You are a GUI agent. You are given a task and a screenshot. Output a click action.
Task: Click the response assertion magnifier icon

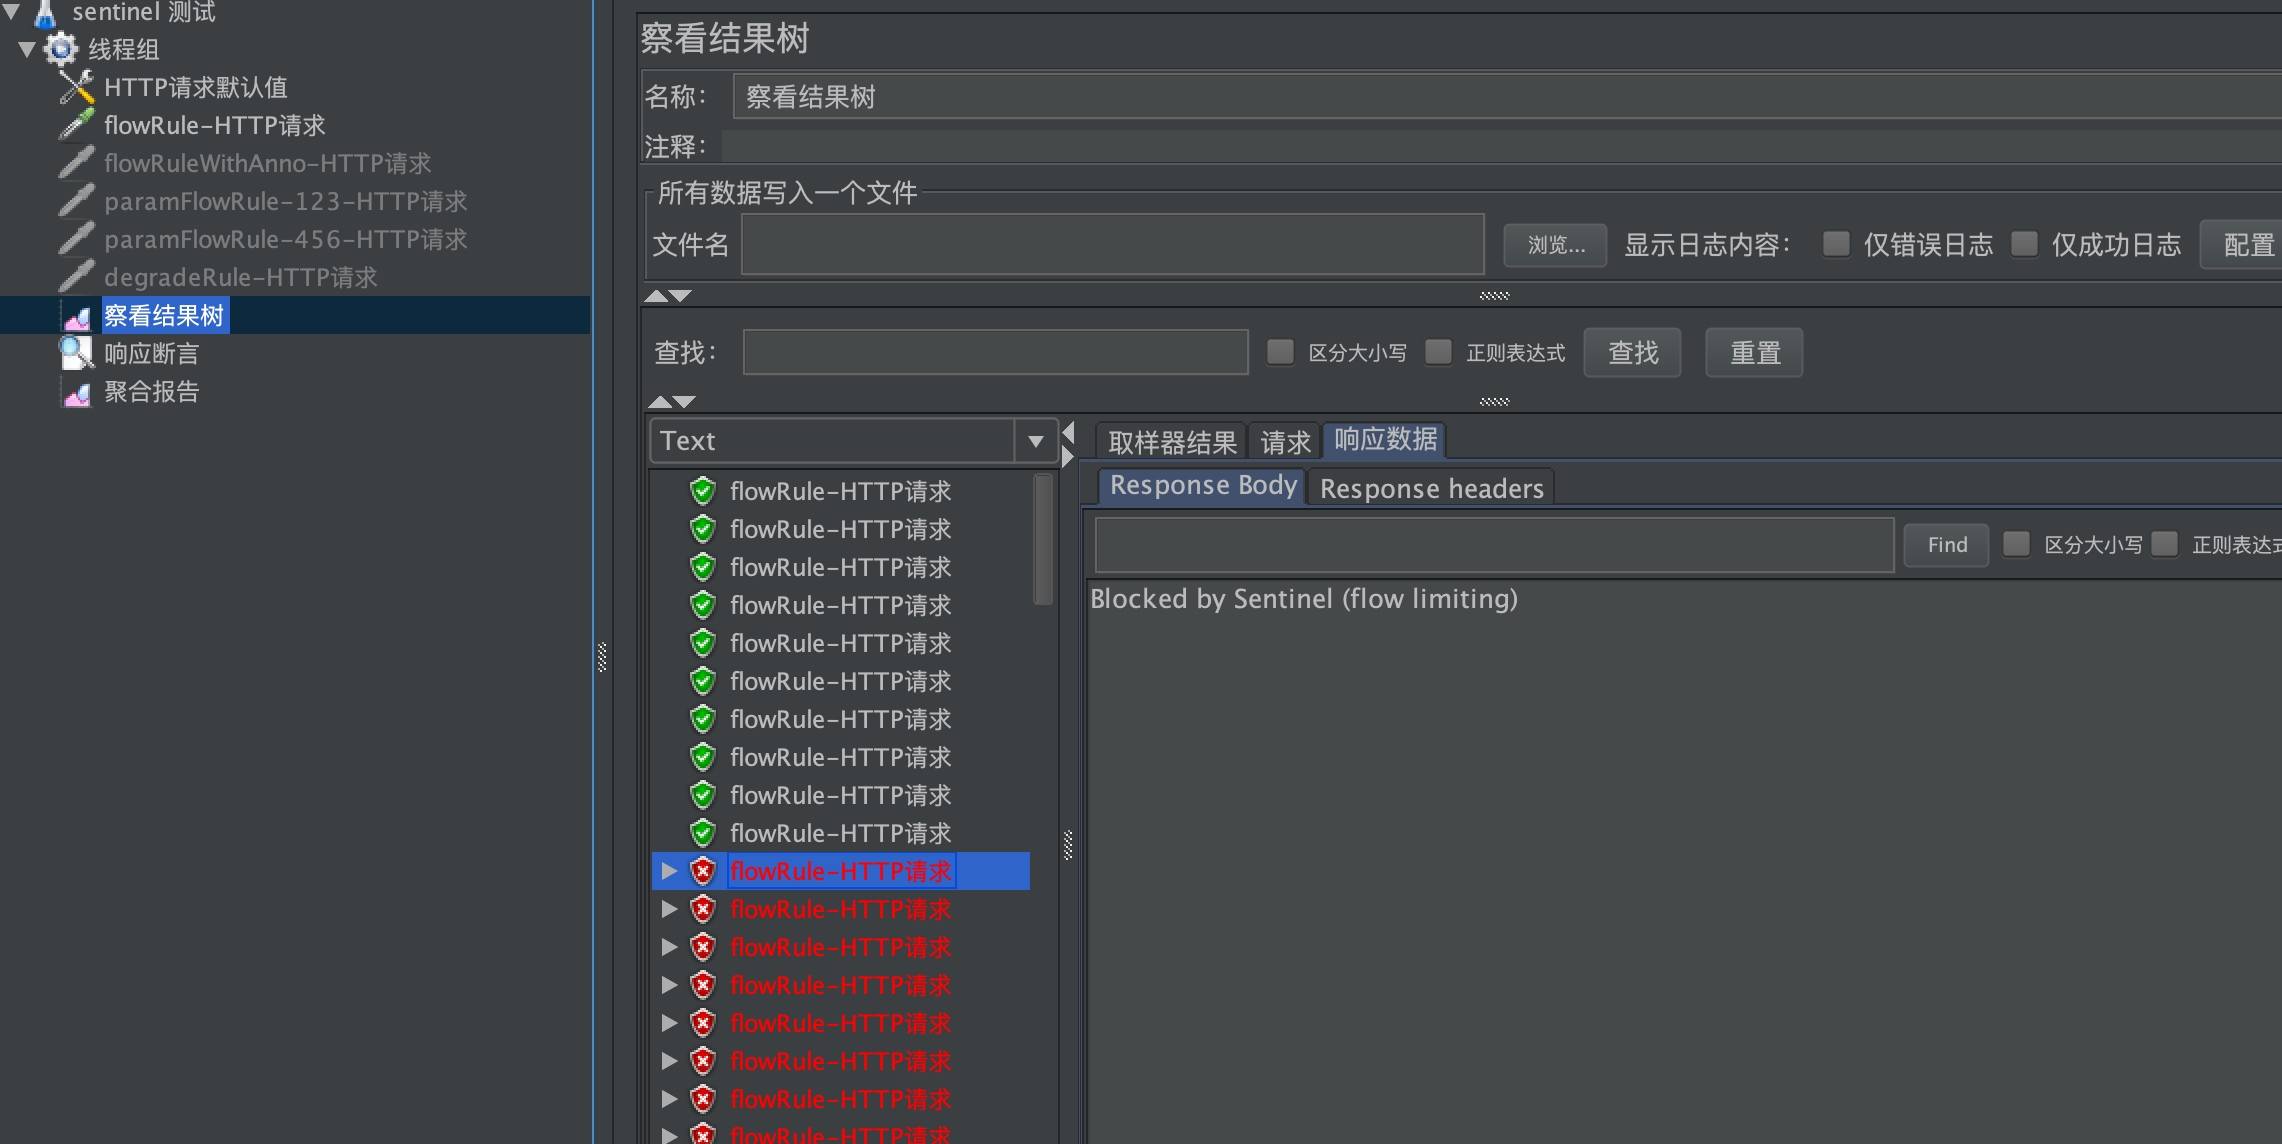(76, 353)
